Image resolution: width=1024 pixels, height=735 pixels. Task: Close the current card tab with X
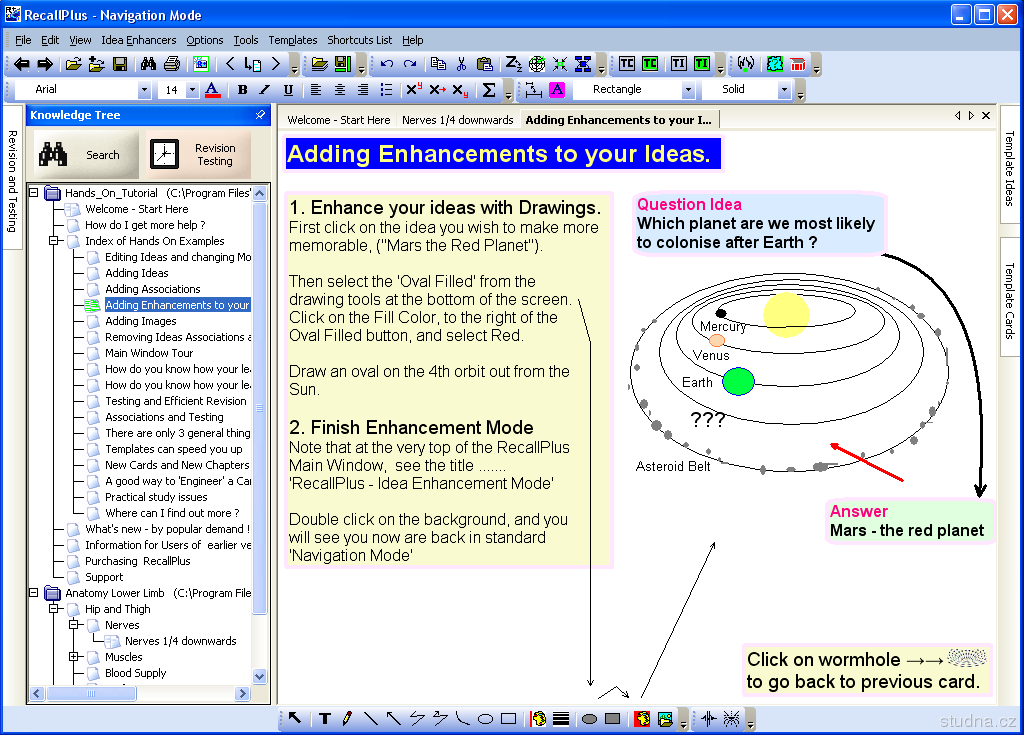(x=986, y=116)
